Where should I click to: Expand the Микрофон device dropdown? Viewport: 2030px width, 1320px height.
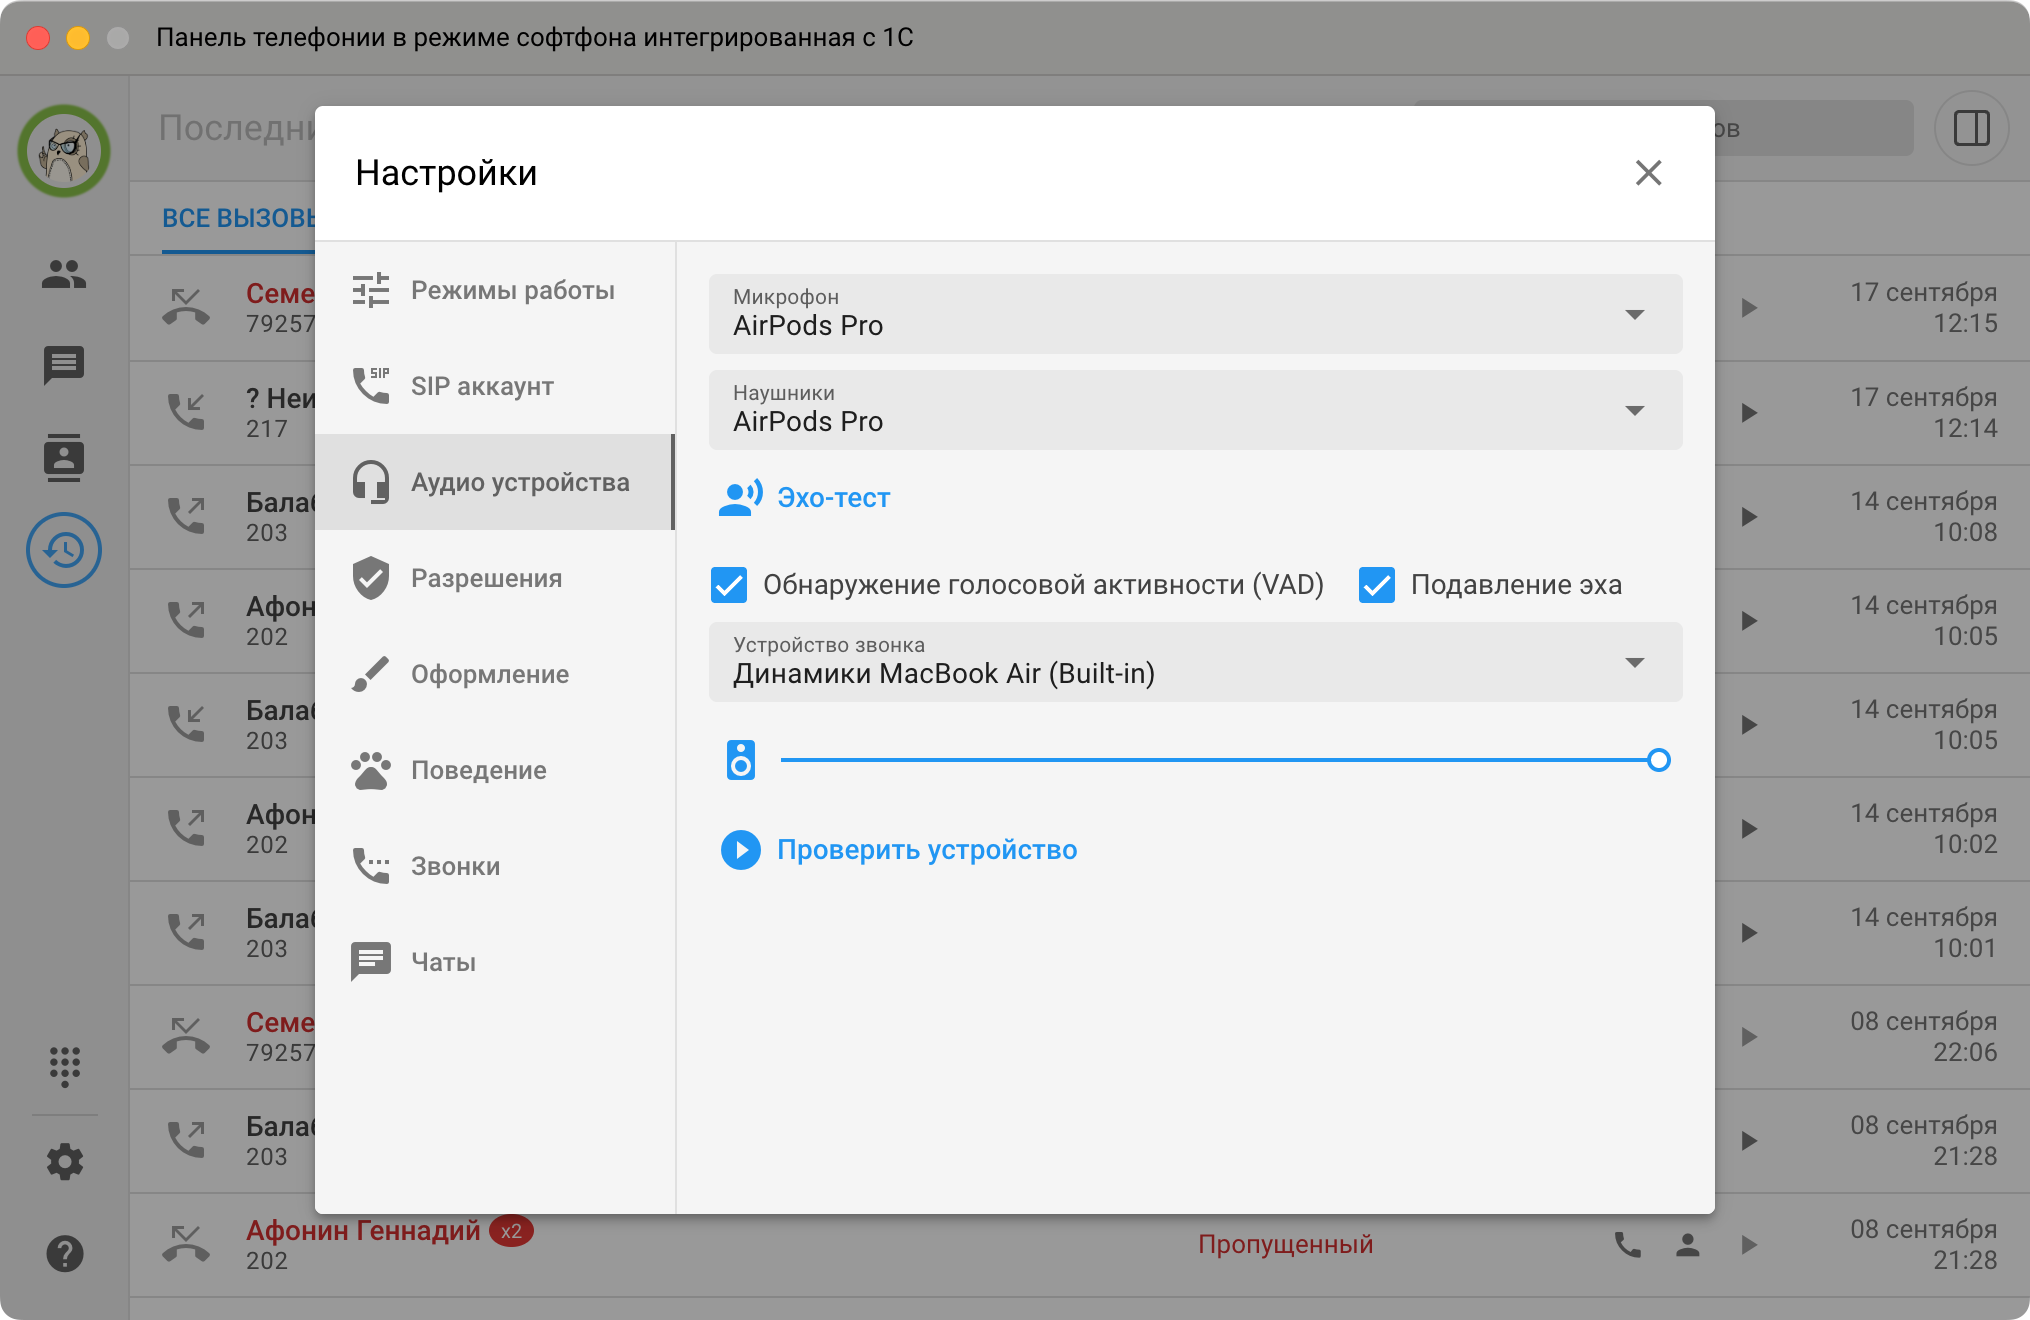click(x=1195, y=314)
